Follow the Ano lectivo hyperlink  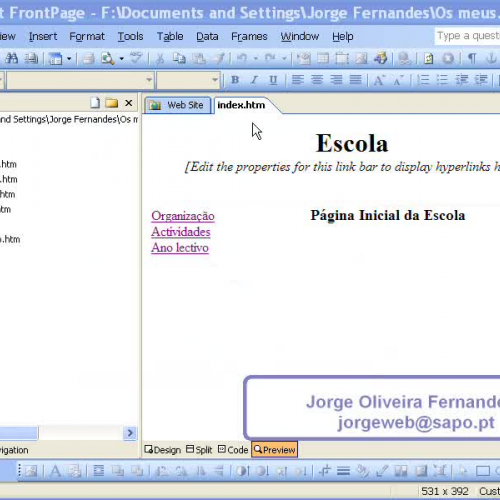click(180, 248)
